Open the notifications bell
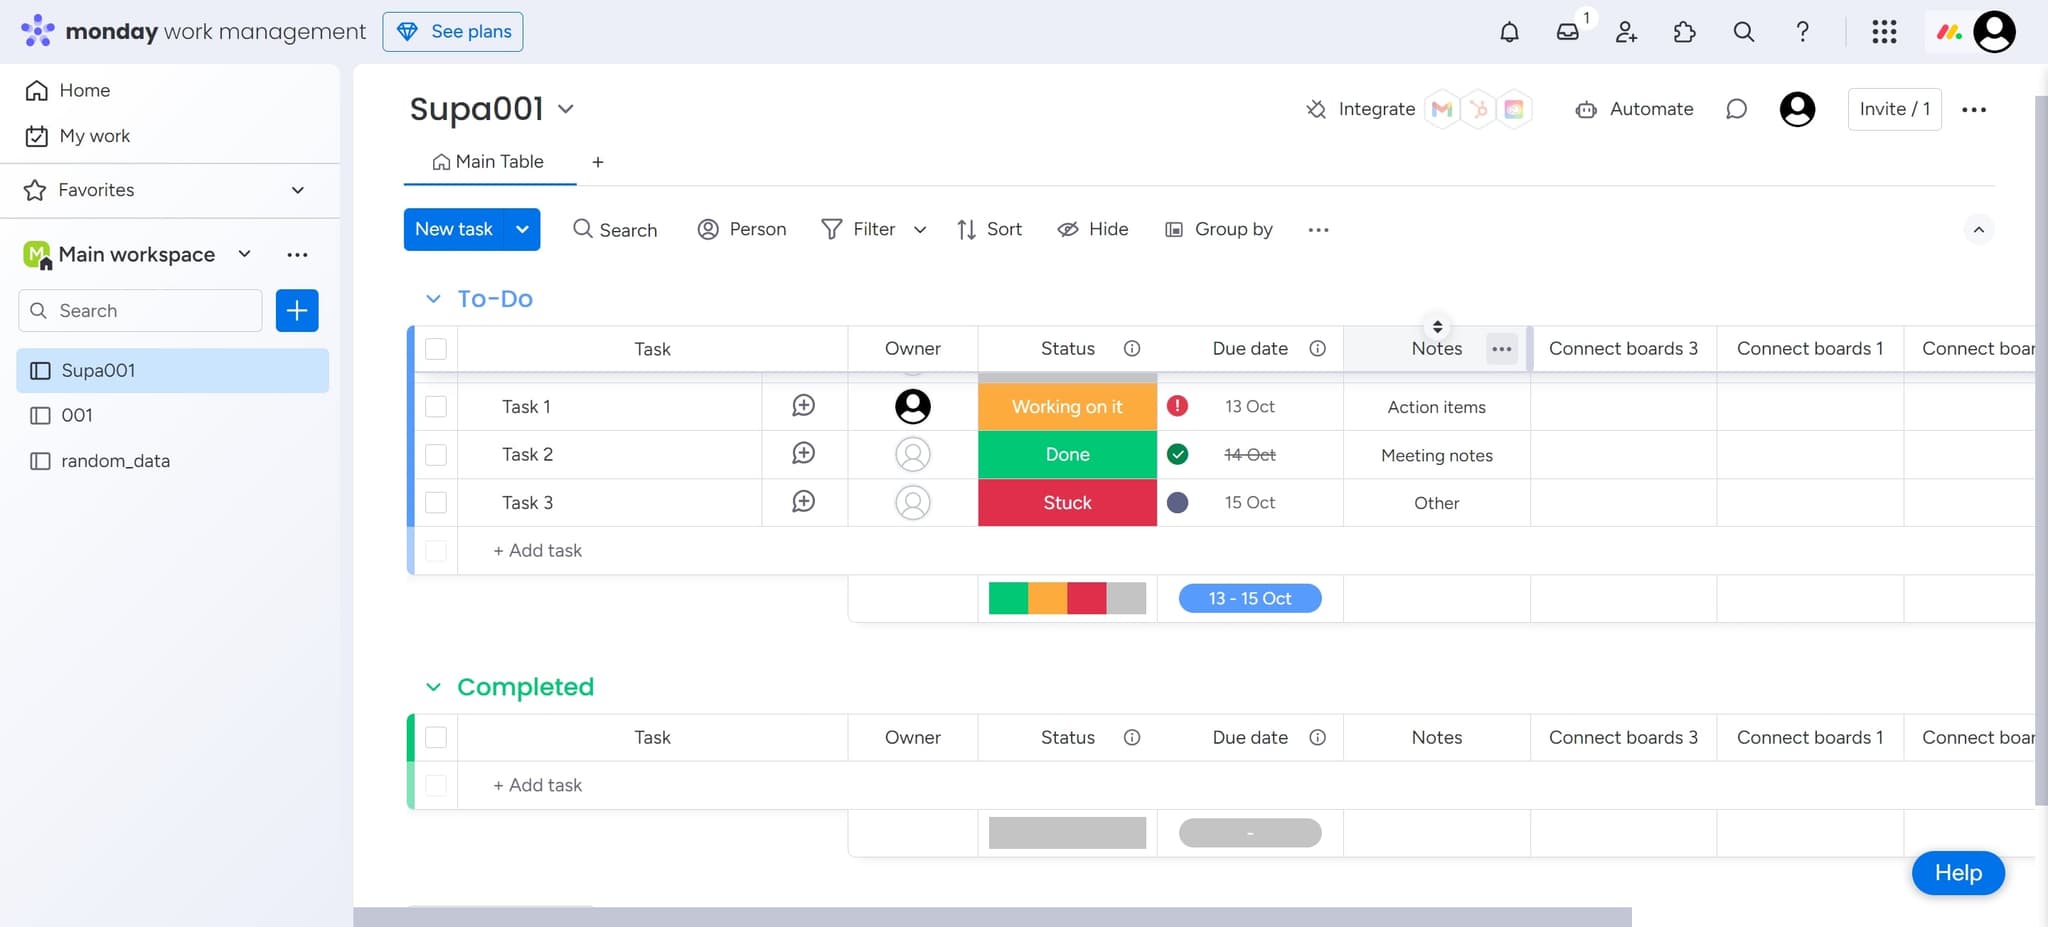 pos(1509,31)
